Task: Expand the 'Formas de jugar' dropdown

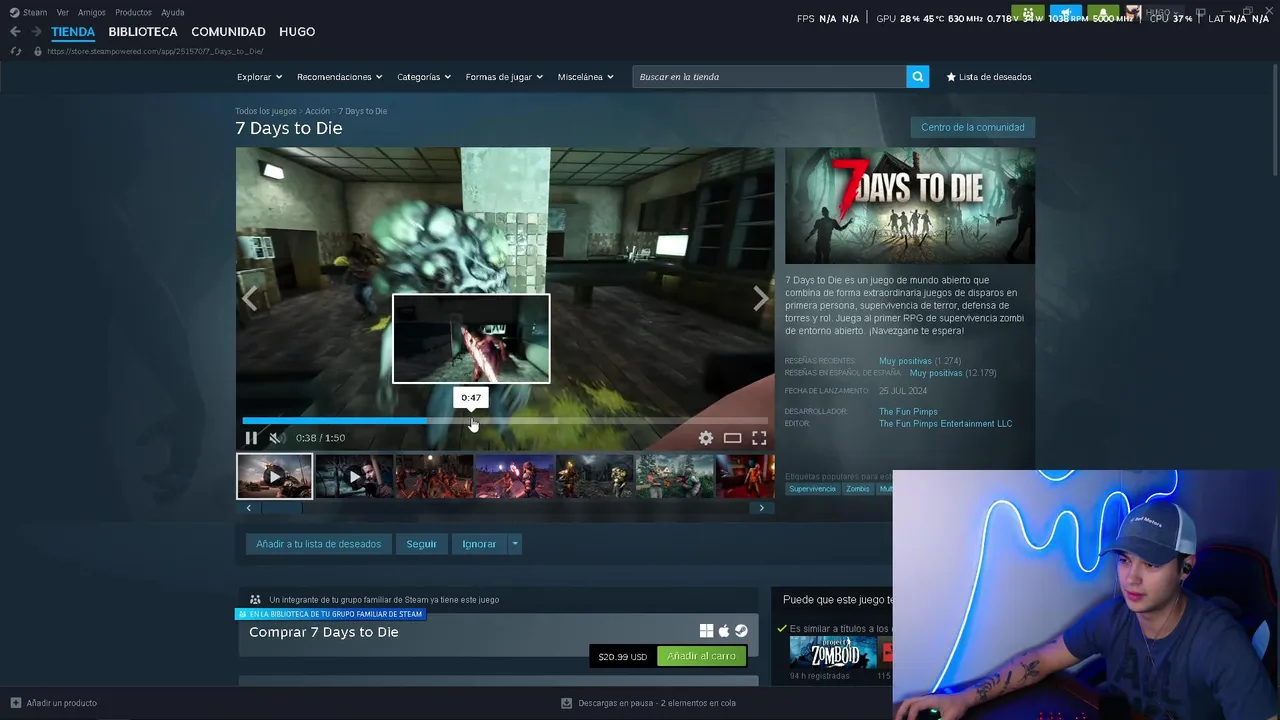Action: coord(504,77)
